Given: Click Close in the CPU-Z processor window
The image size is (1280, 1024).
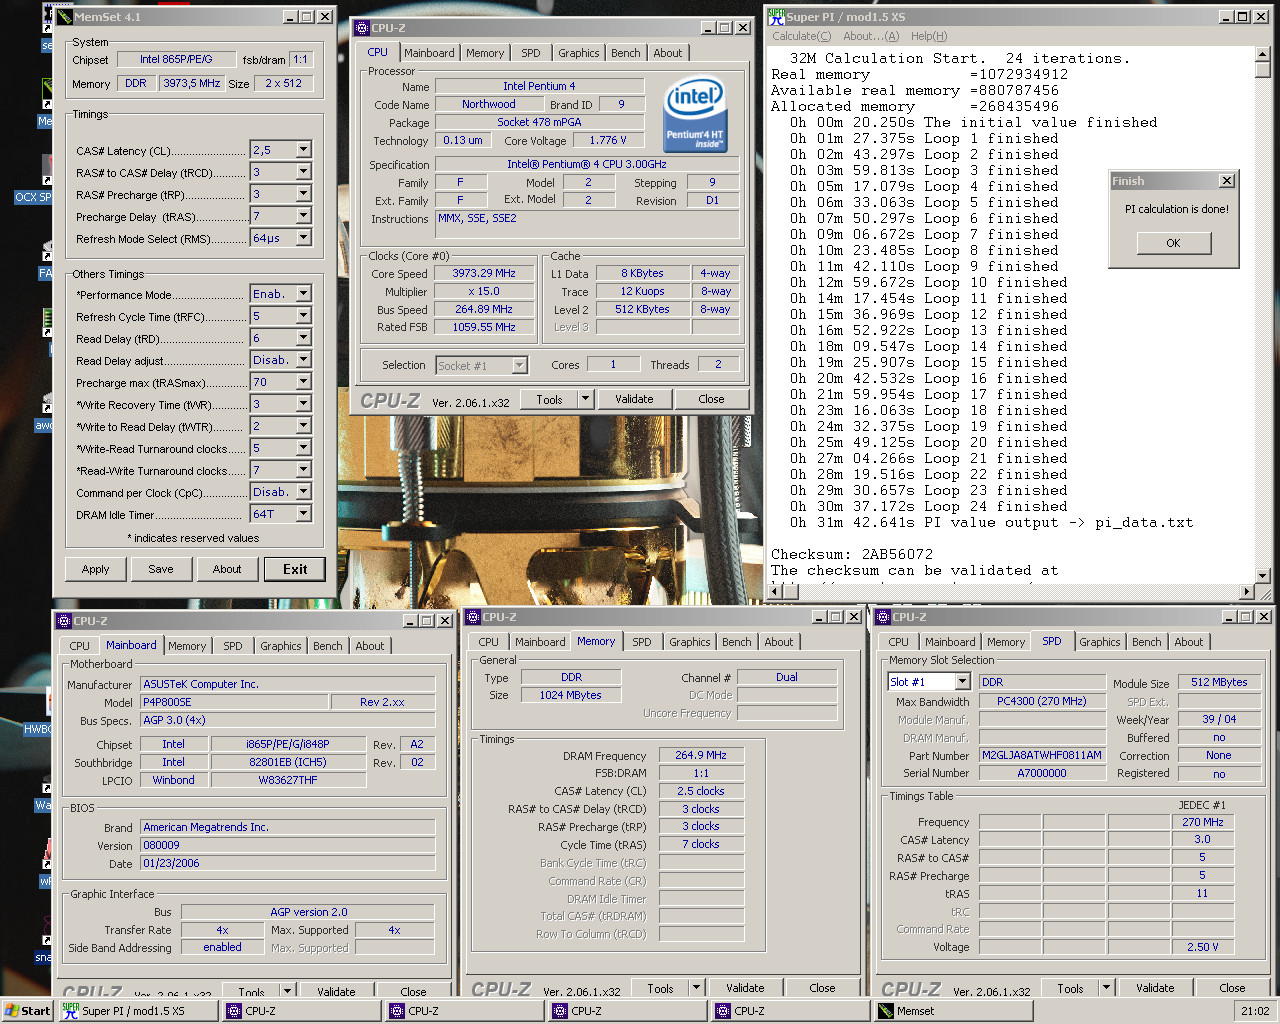Looking at the screenshot, I should [711, 399].
